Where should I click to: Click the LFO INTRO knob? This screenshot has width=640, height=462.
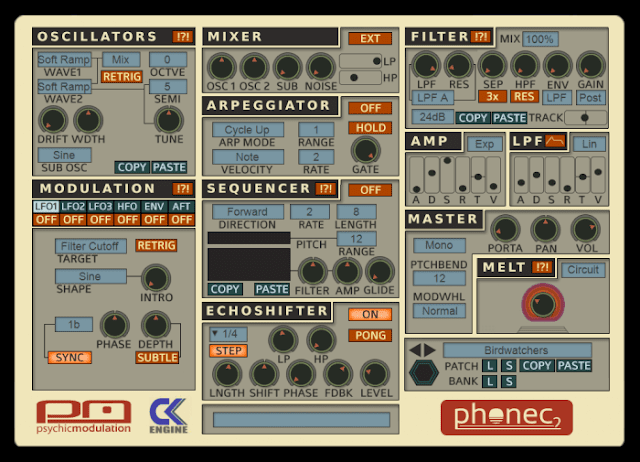[156, 278]
